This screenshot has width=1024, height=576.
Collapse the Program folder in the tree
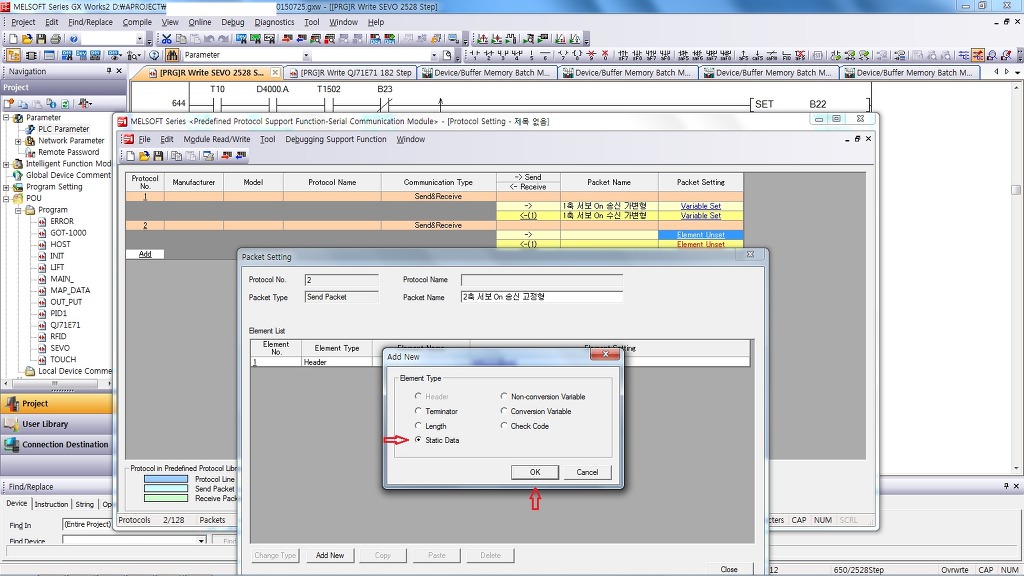click(x=18, y=210)
